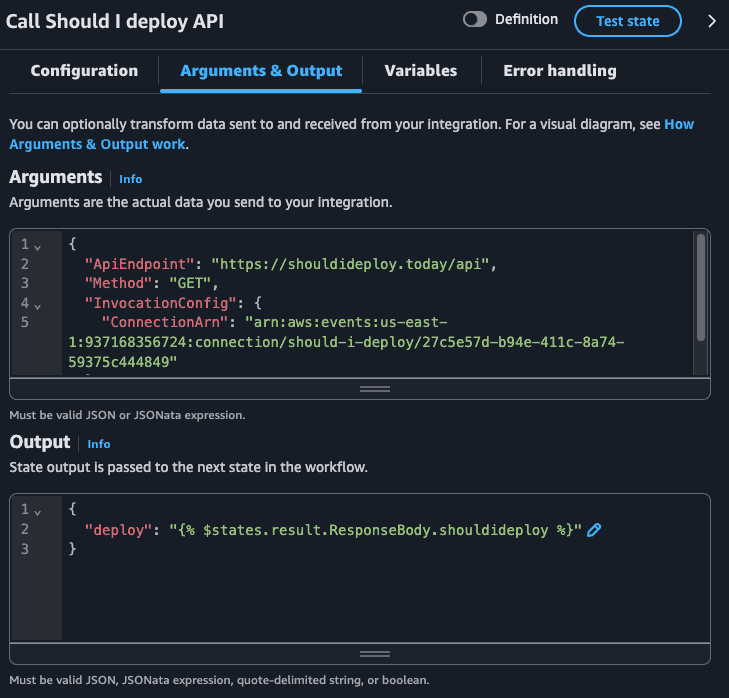Click the "InvocationConfig" key text

tap(160, 303)
